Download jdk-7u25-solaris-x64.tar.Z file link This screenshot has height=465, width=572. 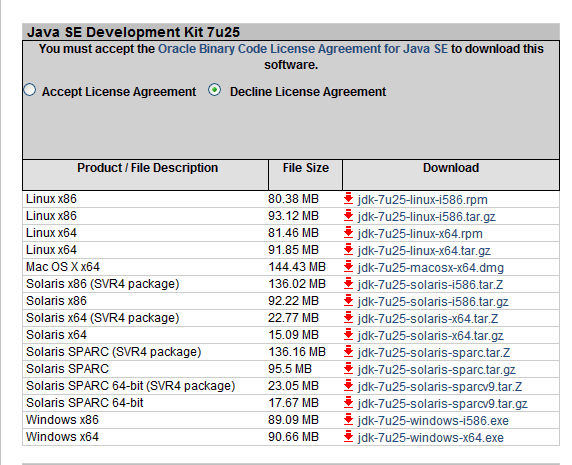(428, 318)
